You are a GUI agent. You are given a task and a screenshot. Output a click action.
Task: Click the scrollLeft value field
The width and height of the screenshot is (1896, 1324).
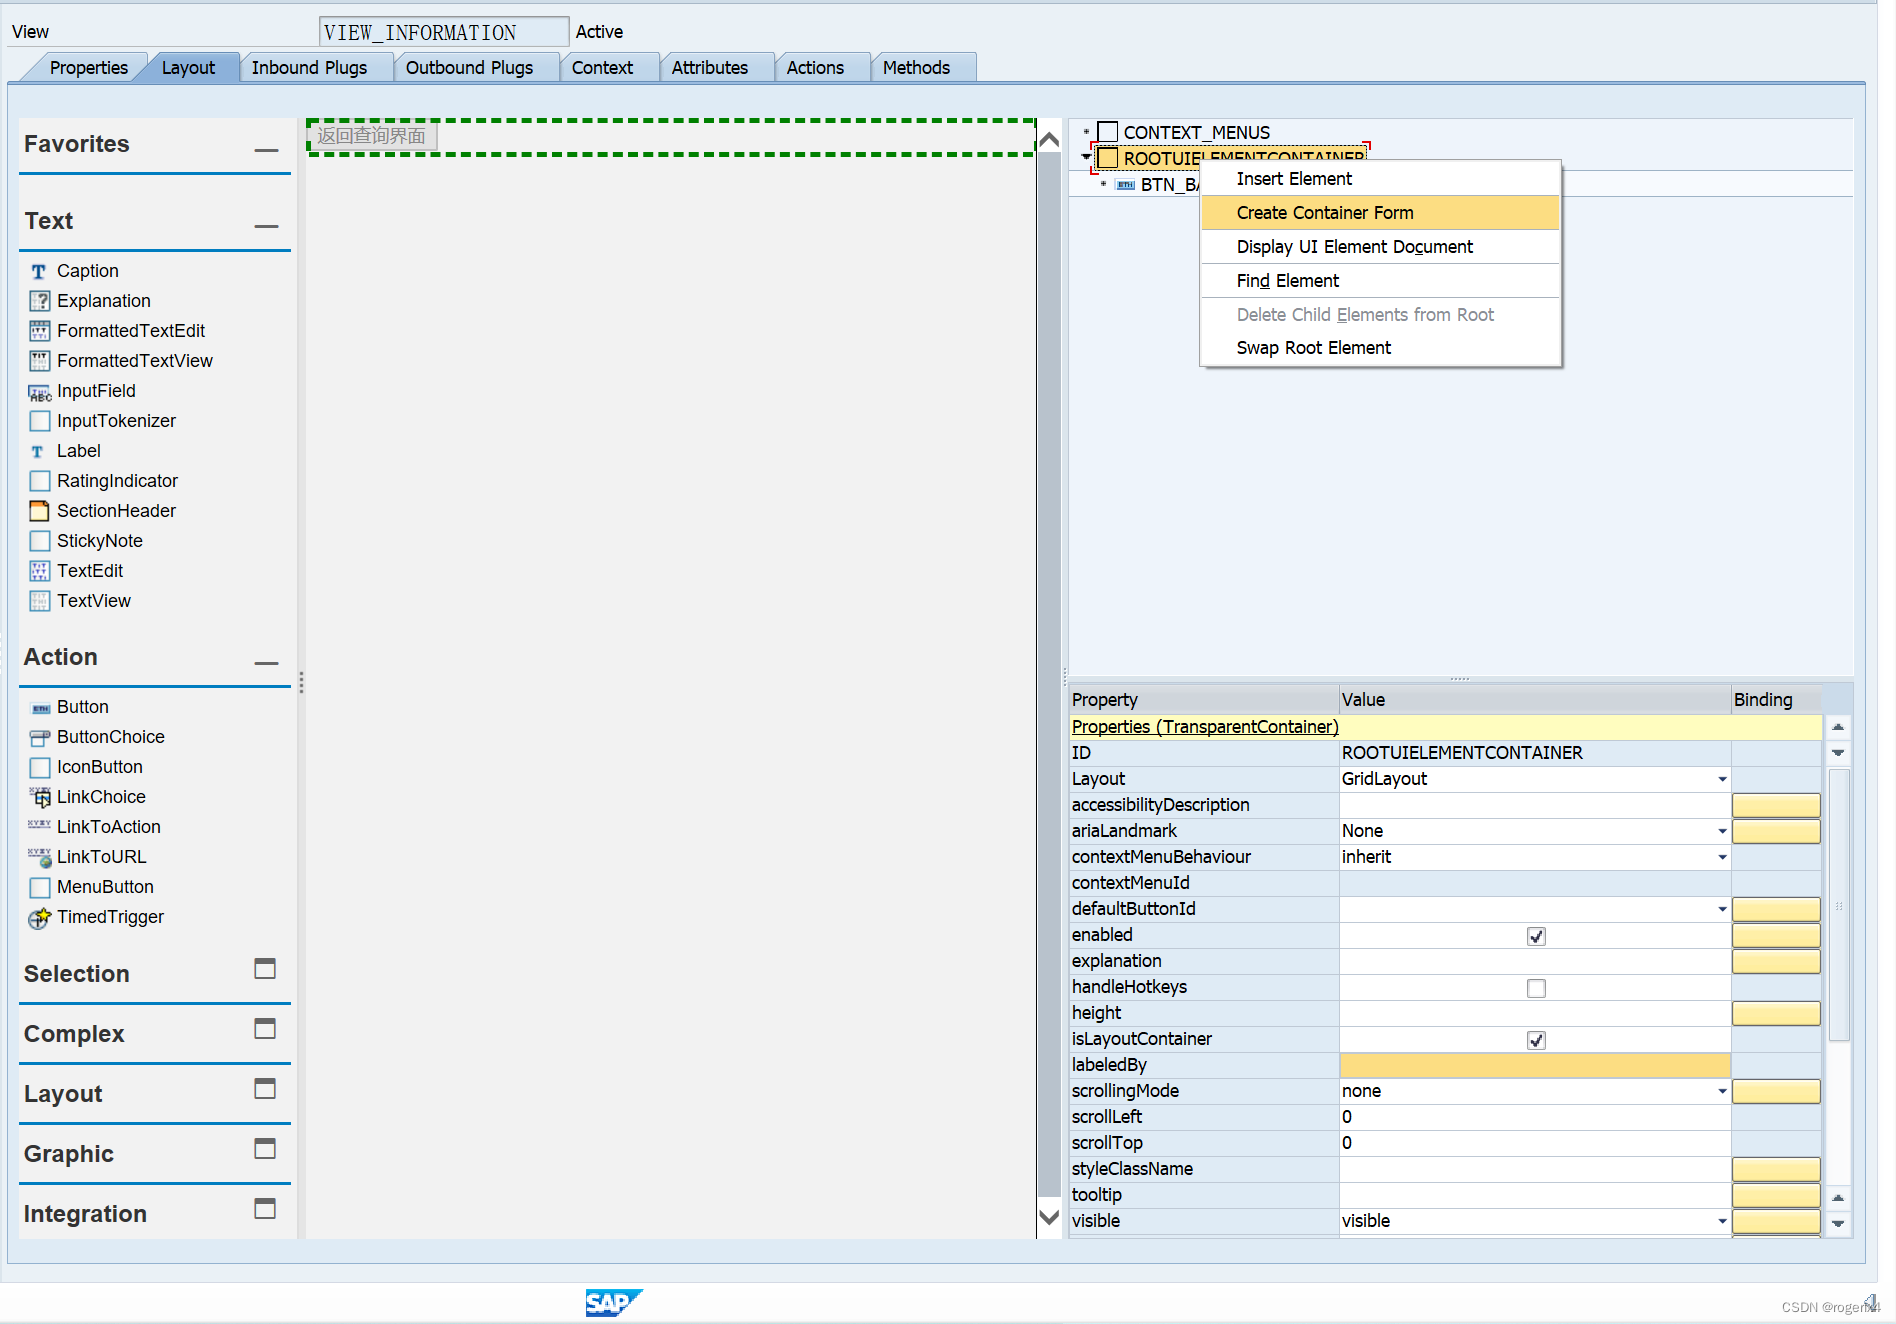tap(1535, 1117)
